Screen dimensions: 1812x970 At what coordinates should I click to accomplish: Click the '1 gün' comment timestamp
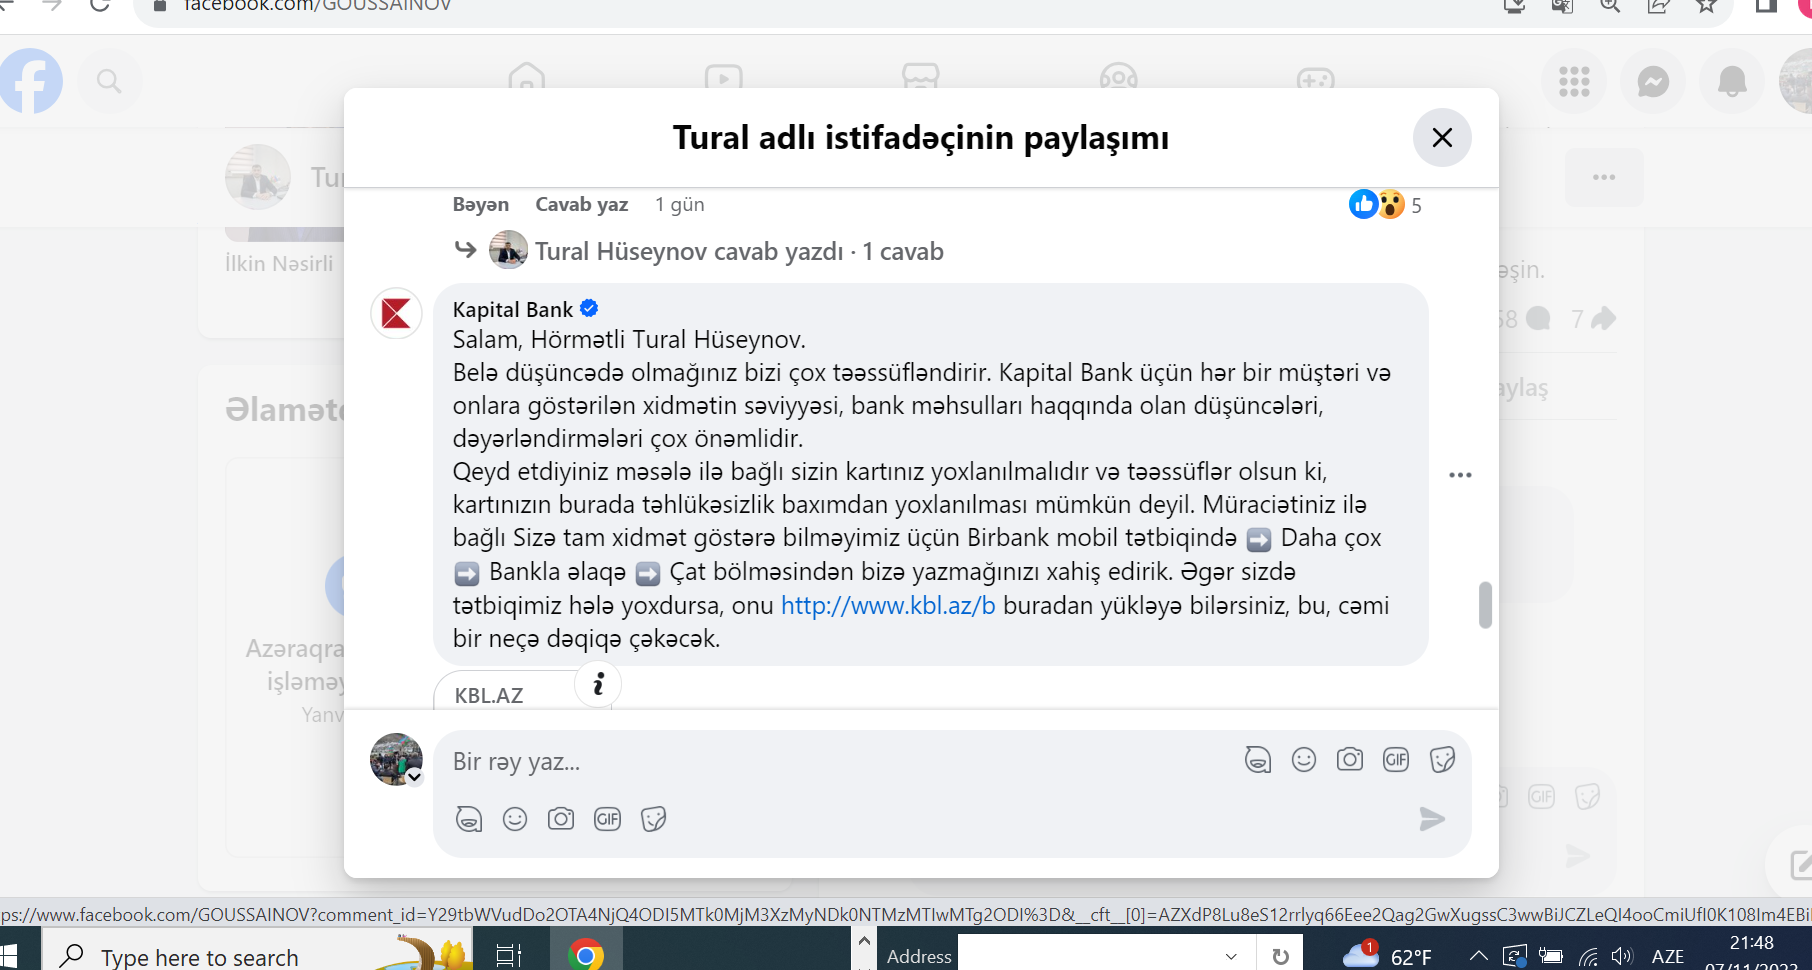pos(680,204)
